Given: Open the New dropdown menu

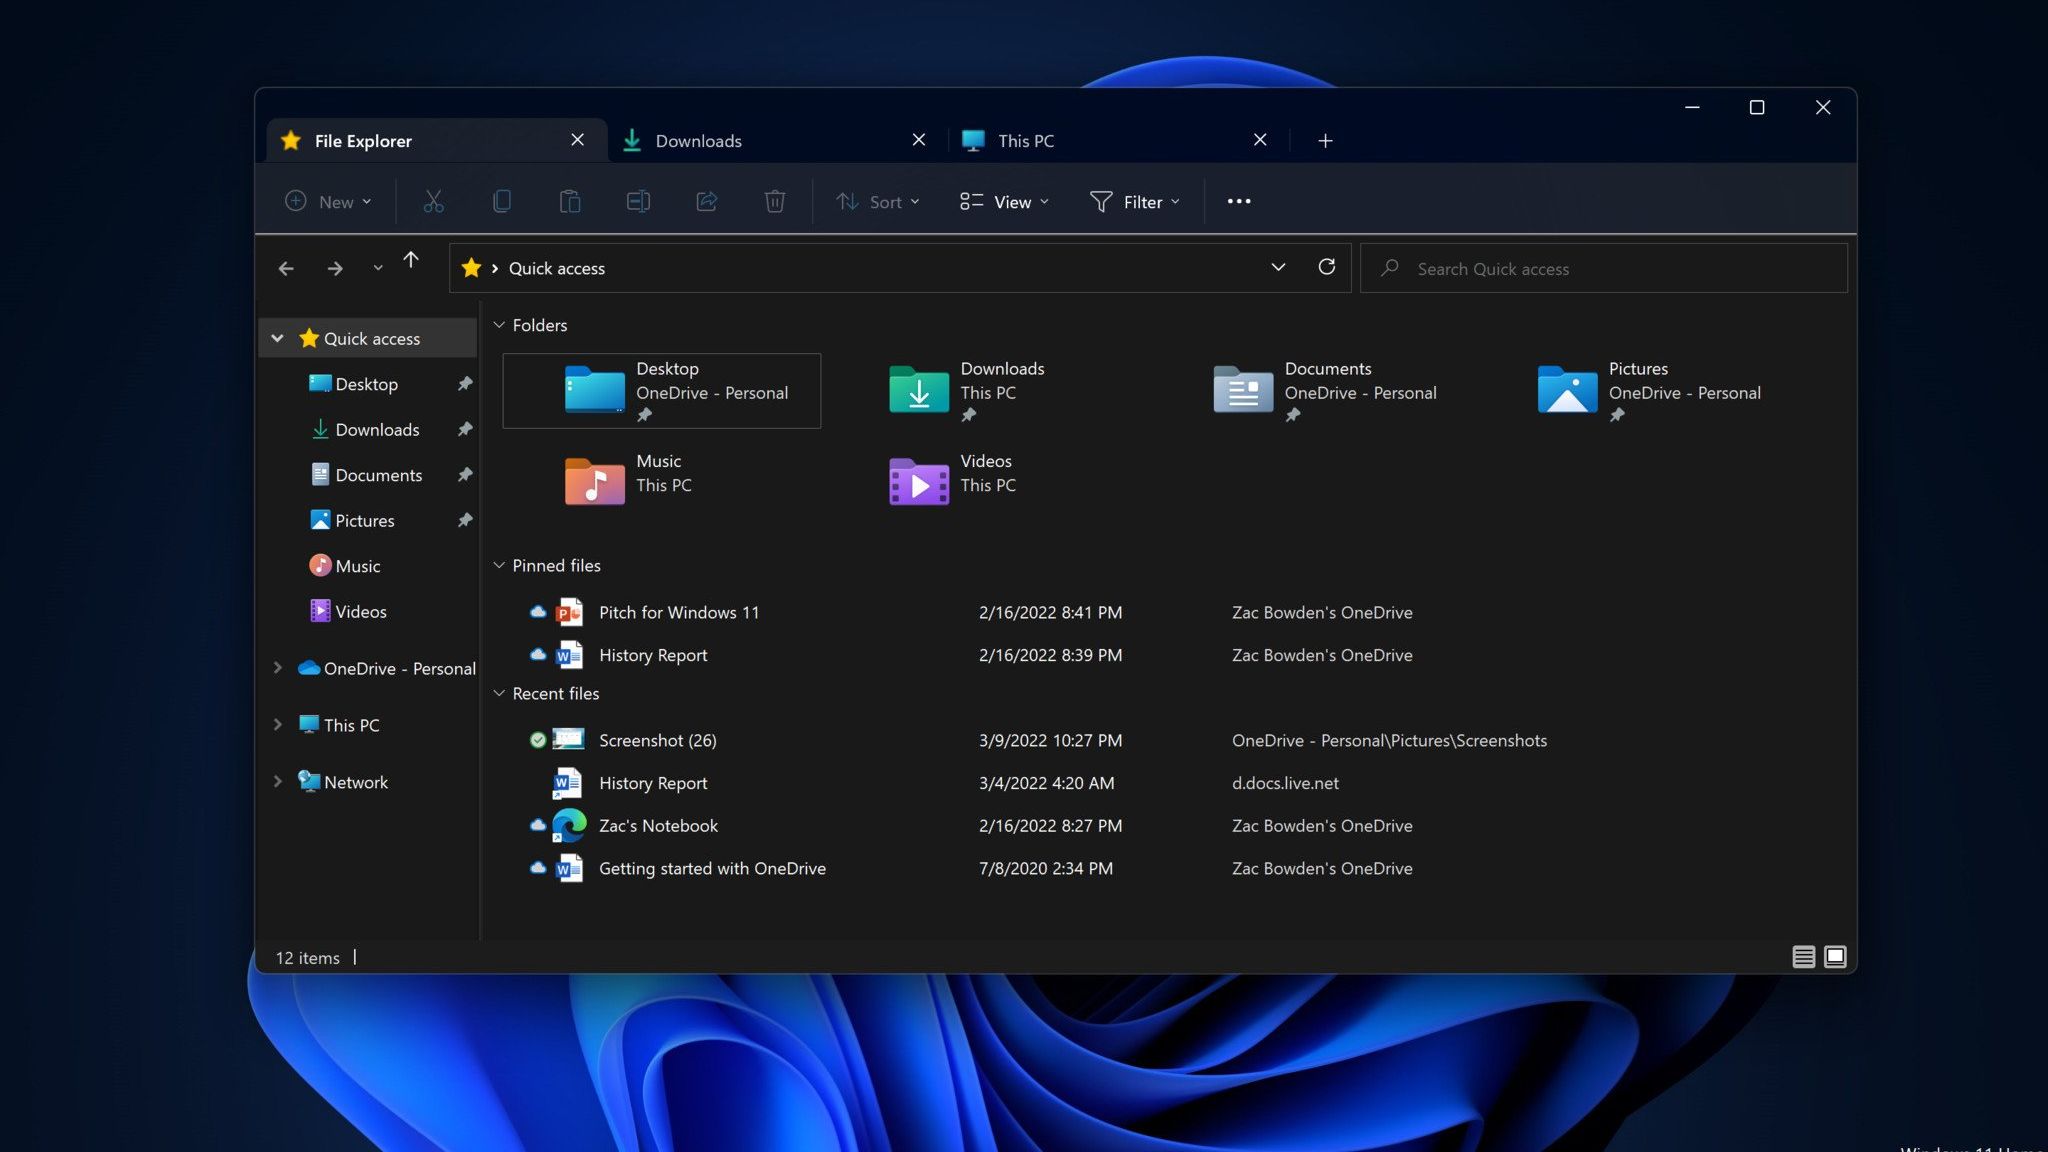Looking at the screenshot, I should click(x=328, y=201).
